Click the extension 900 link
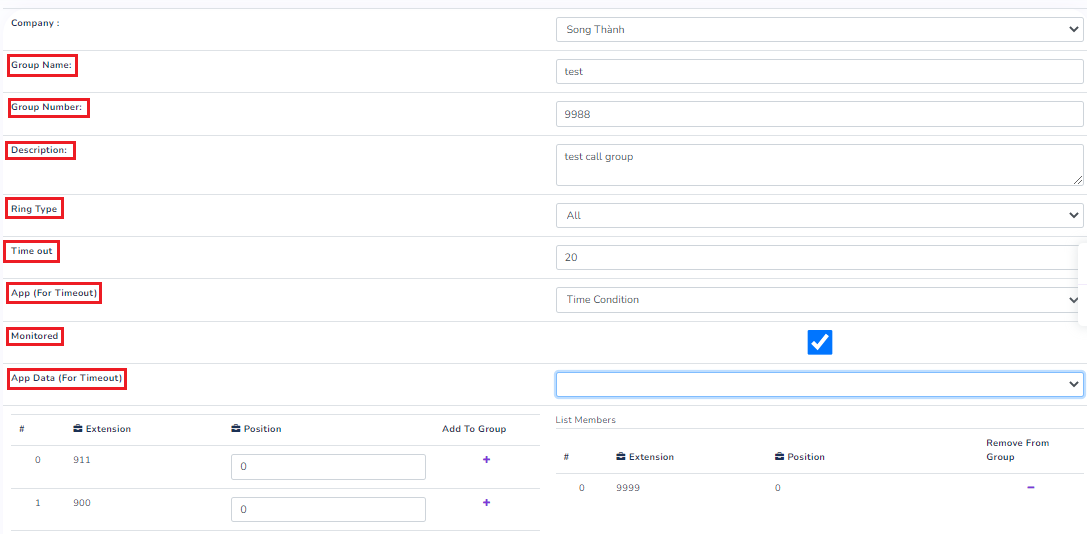Screen dimensions: 1087x534 tap(82, 502)
